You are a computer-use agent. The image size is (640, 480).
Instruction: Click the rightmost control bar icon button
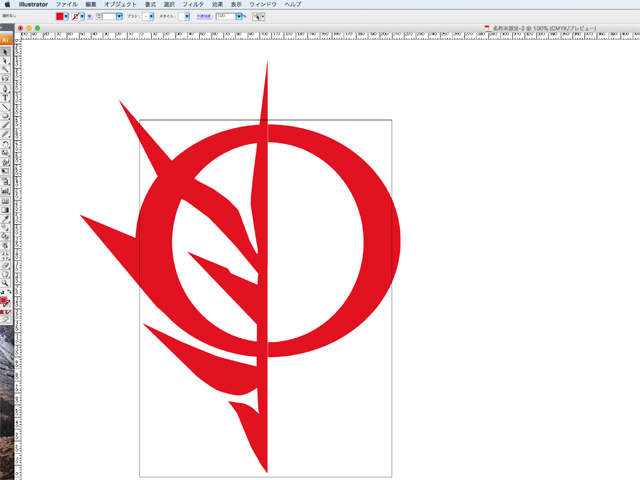256,16
